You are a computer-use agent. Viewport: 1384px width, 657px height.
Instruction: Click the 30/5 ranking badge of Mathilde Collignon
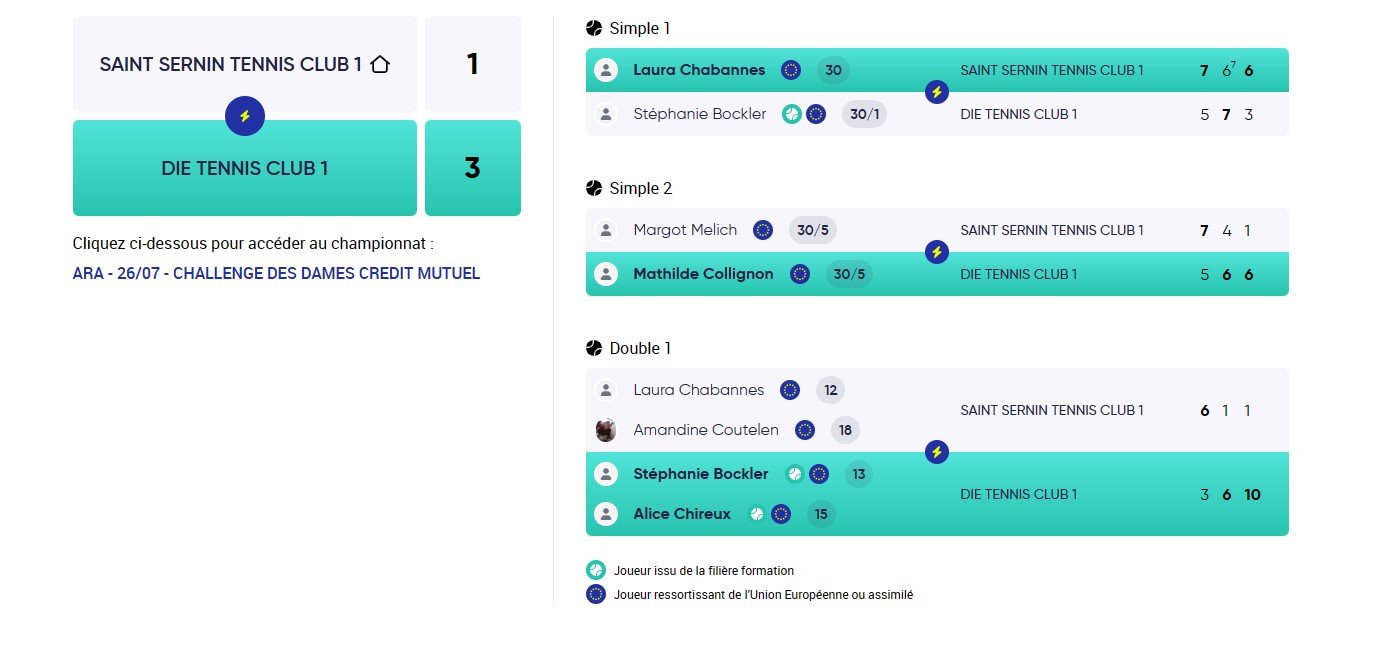850,274
